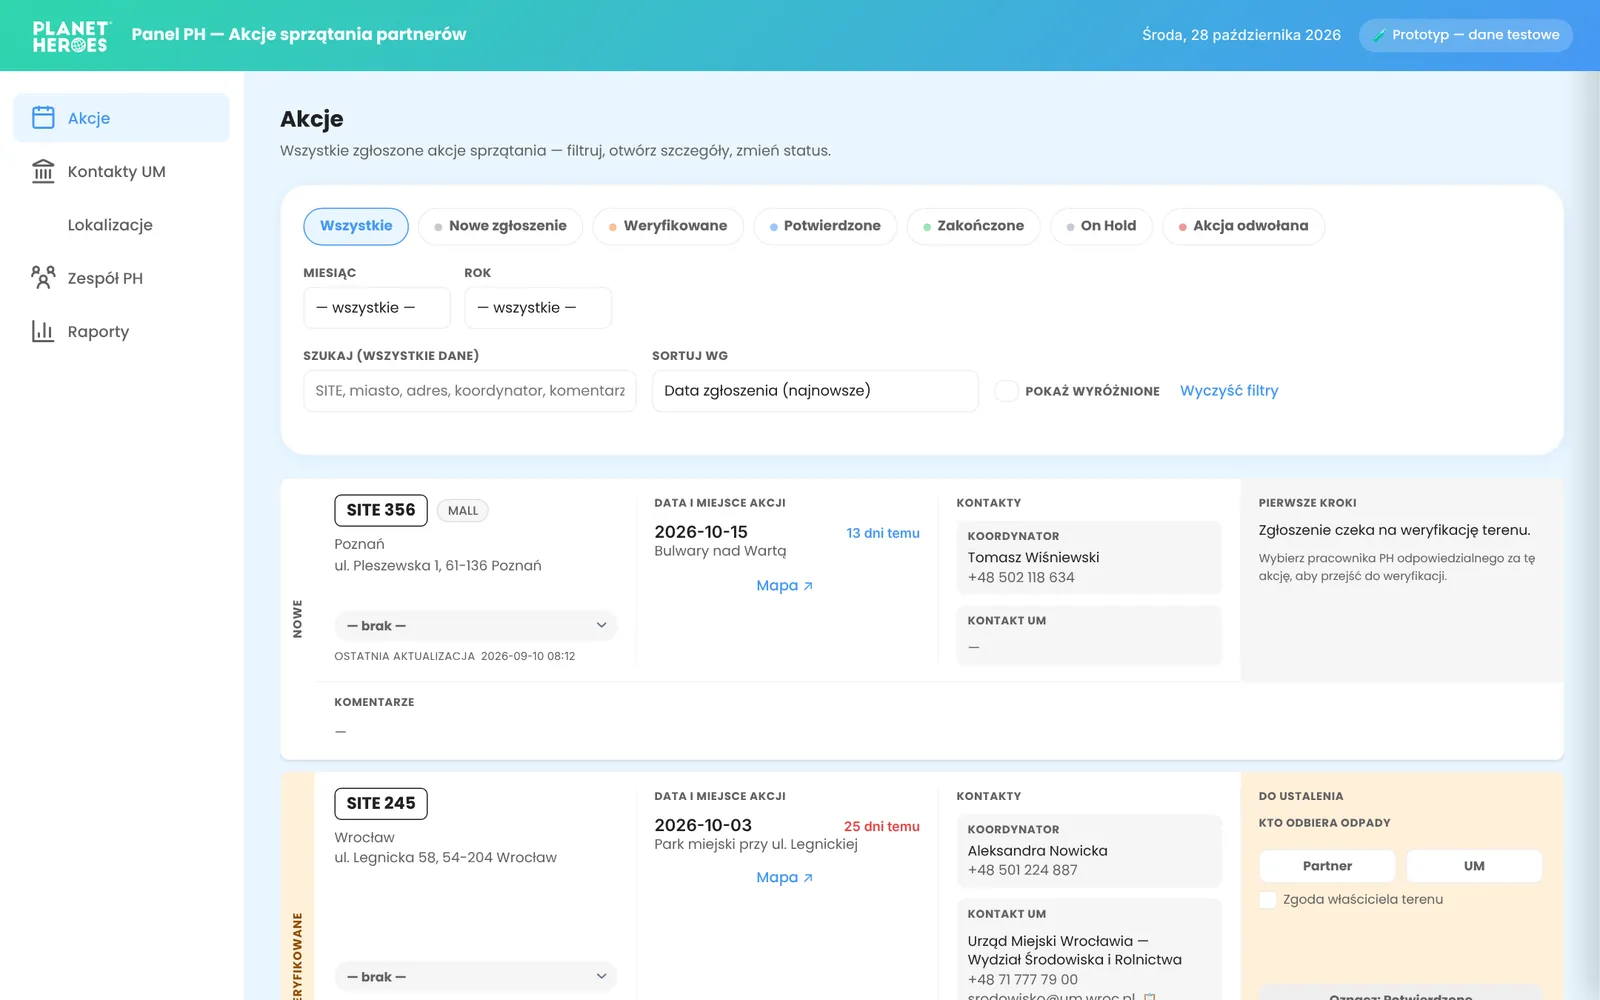Click the Ostatnia aktualizacja timestamp 2026-09-10 08:12
1600x1000 pixels.
click(528, 657)
